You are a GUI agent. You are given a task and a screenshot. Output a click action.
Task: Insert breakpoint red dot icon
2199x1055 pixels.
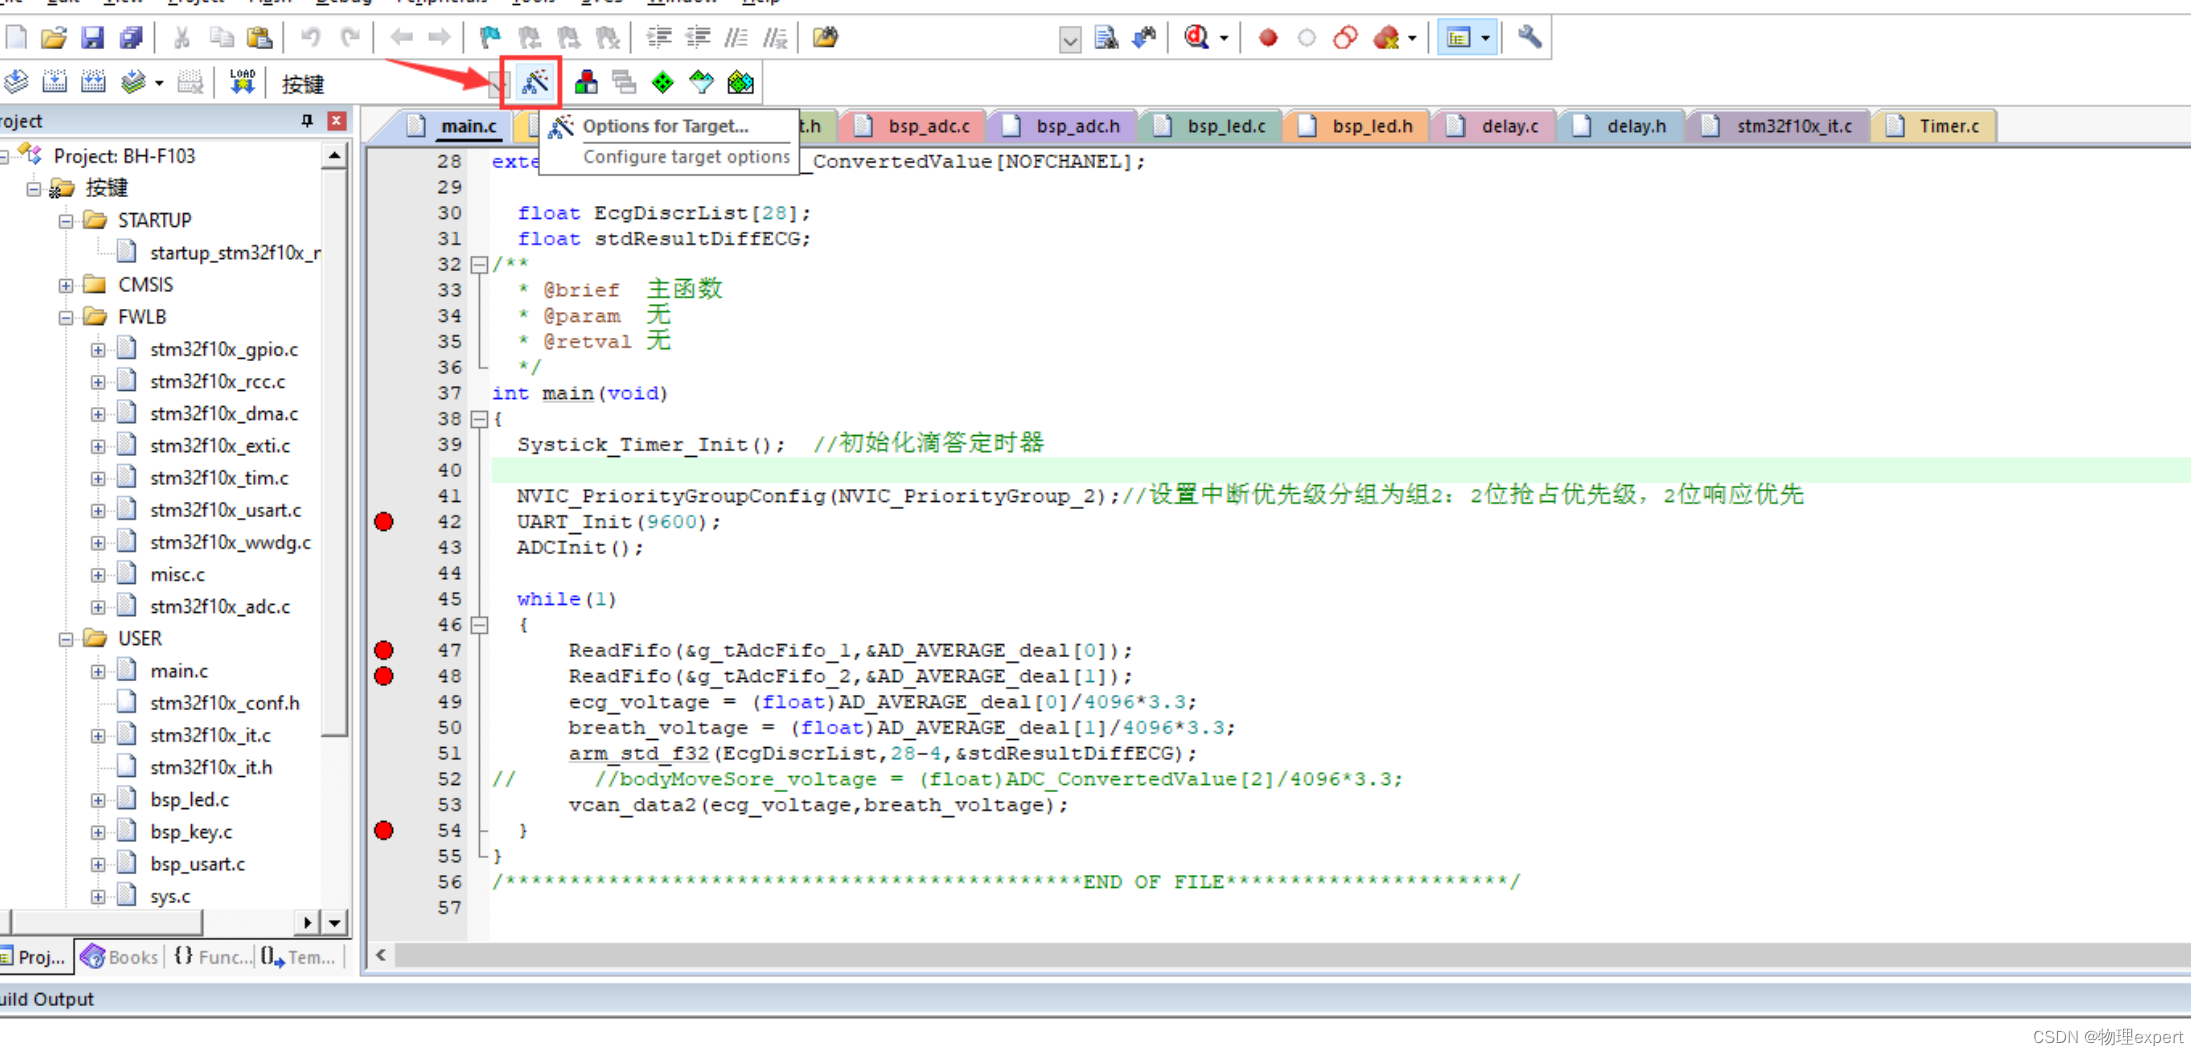1268,38
